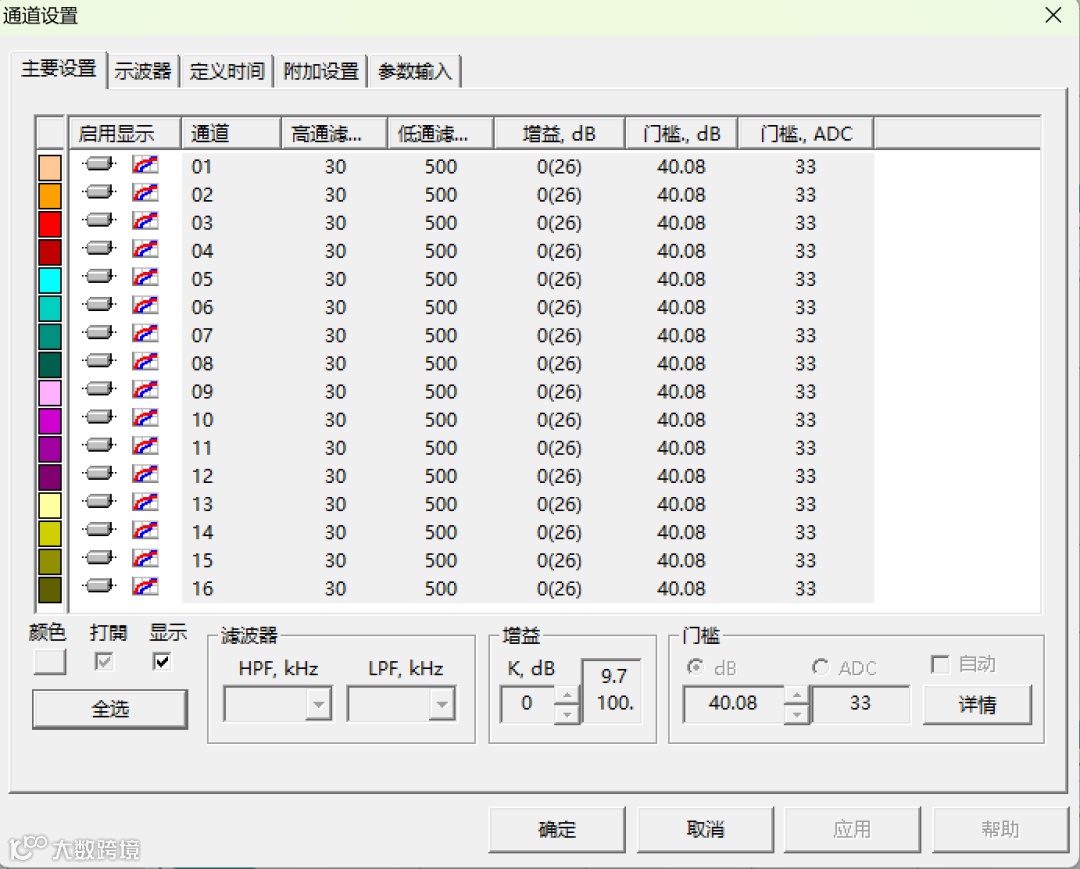
Task: Increase threshold dB with up spinner
Action: coord(796,695)
